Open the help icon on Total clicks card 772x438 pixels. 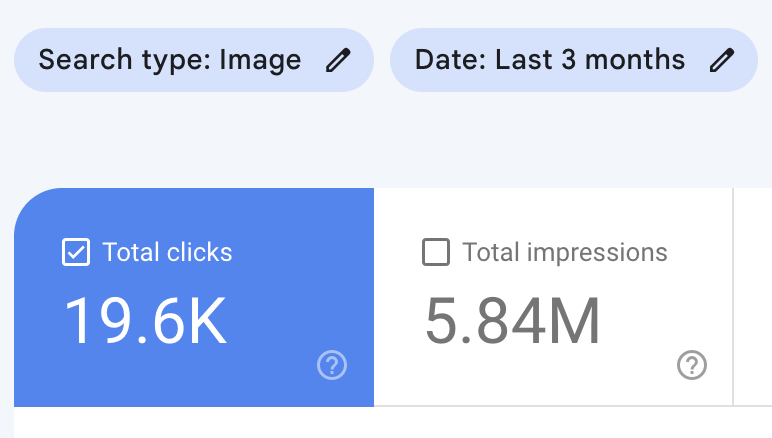point(332,366)
